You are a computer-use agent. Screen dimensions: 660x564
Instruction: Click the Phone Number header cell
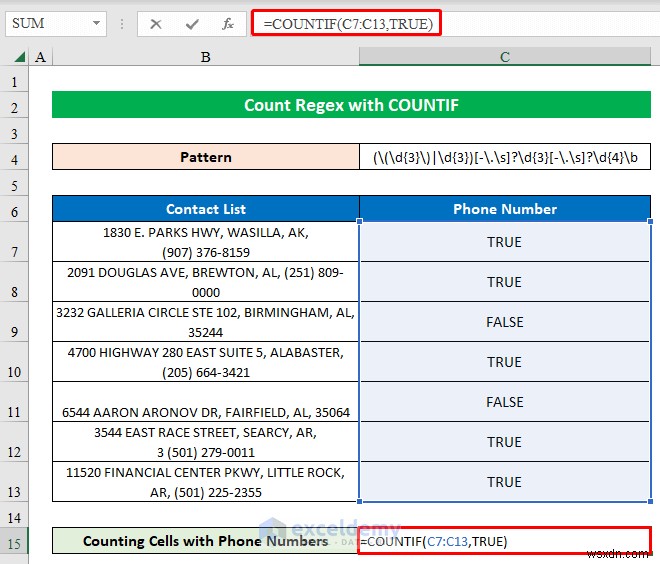coord(505,209)
